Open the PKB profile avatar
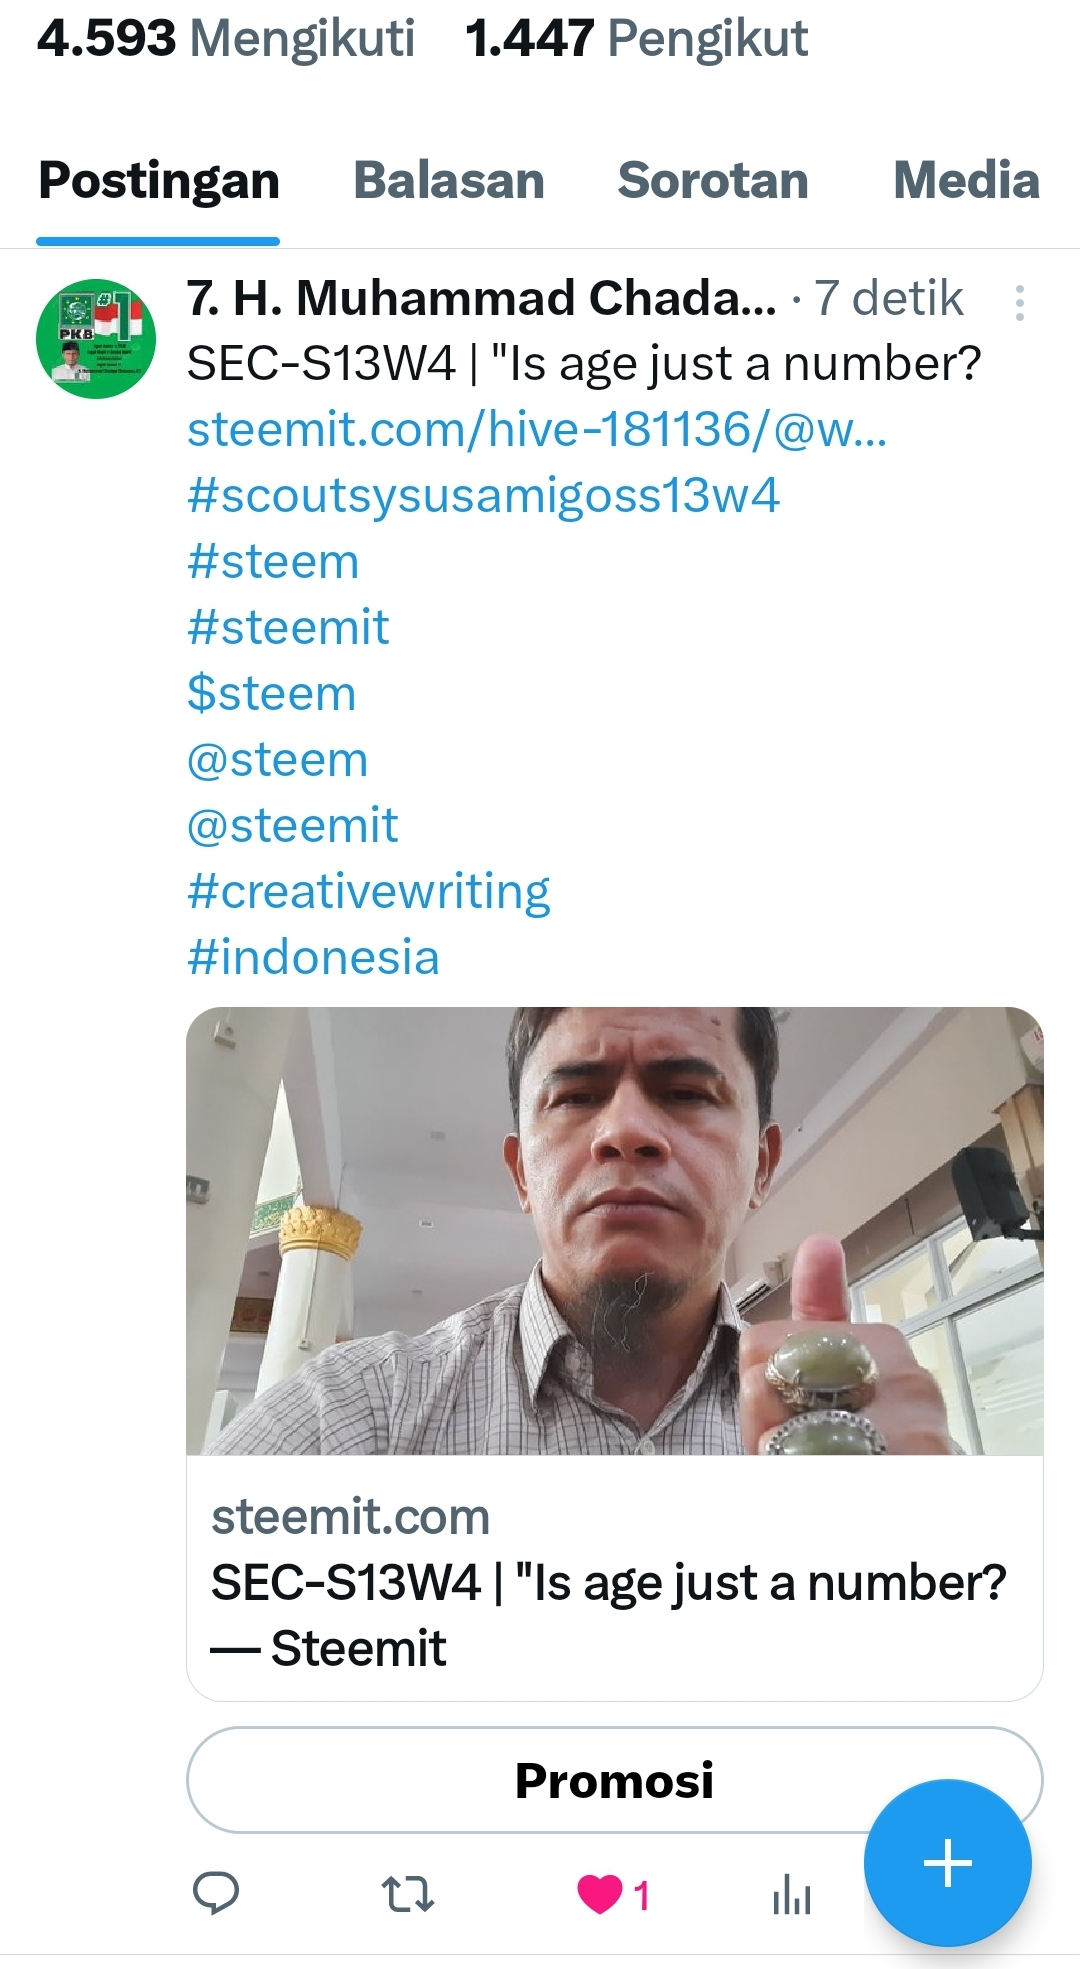 coord(96,339)
